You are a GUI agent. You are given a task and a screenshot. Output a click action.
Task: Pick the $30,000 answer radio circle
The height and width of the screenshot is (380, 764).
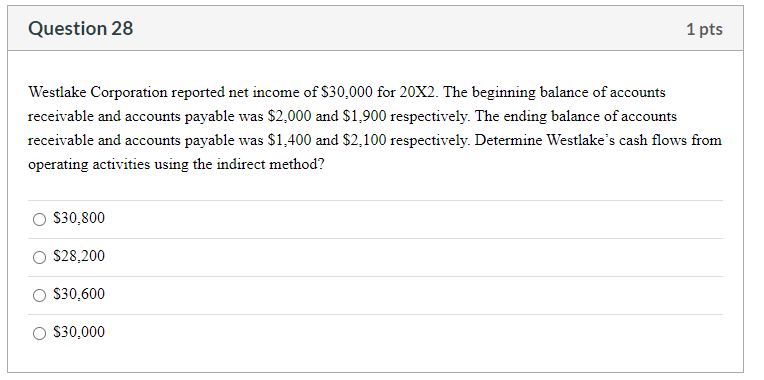coord(39,333)
